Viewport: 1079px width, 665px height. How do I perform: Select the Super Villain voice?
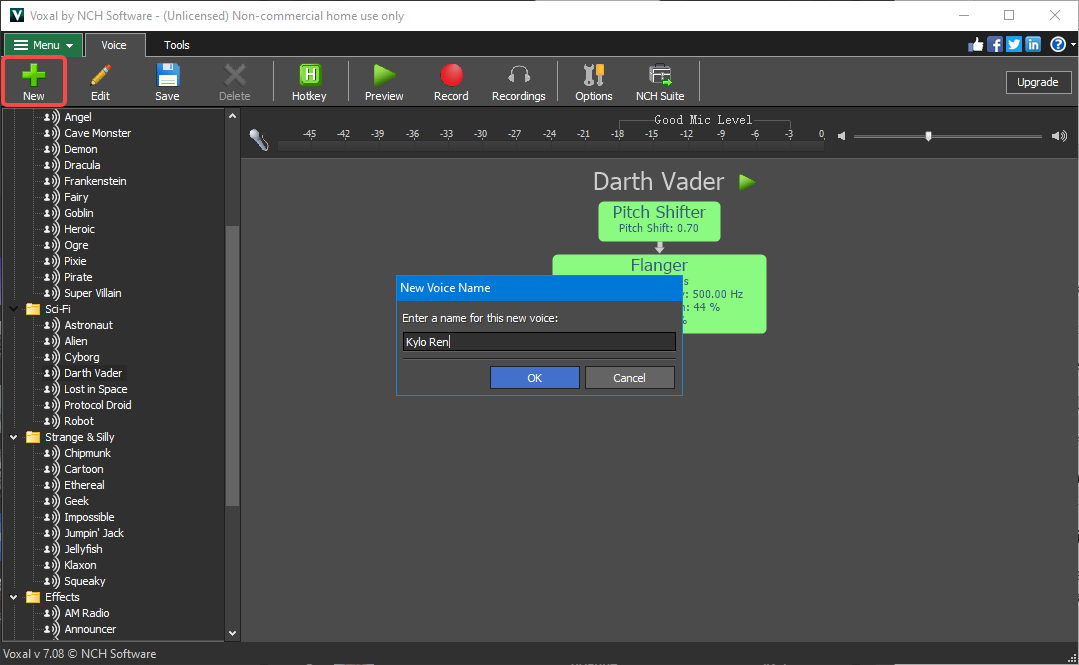click(92, 293)
